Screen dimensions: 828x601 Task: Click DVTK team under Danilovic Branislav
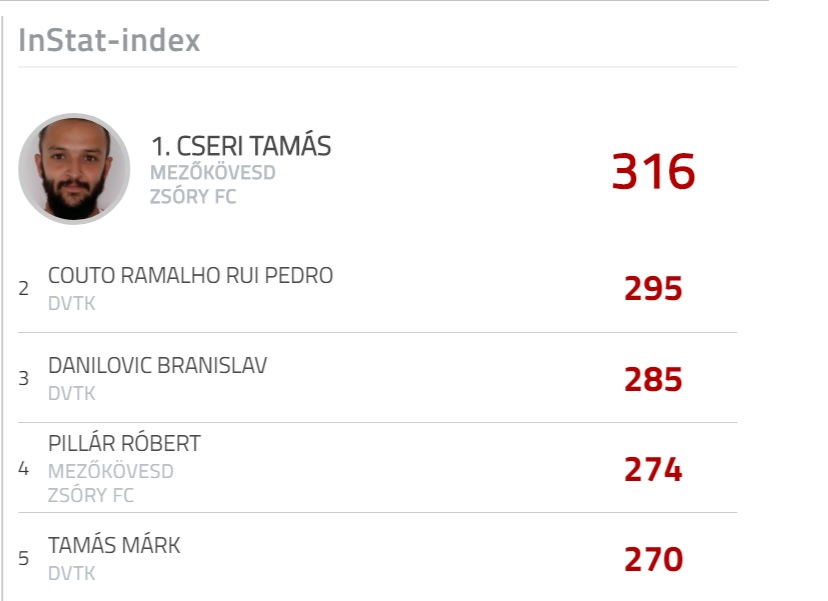72,393
